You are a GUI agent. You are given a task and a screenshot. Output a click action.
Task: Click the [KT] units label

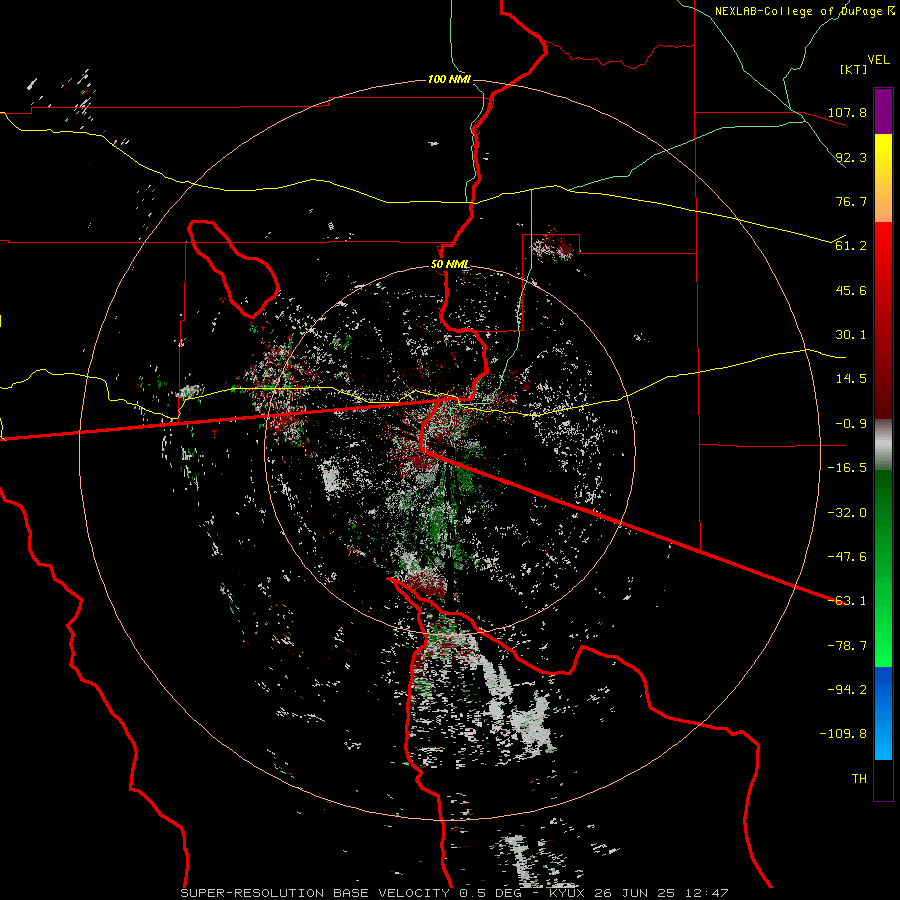[x=854, y=69]
